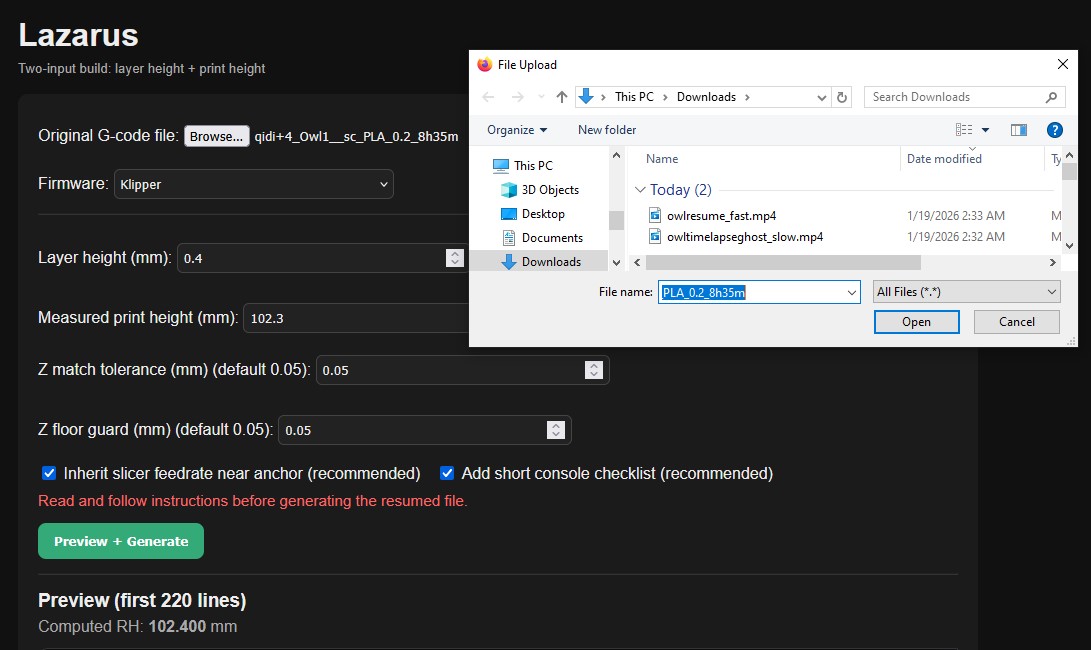Toggle Inherit slicer feedrate near anchor checkbox
This screenshot has width=1091, height=650.
pos(49,473)
